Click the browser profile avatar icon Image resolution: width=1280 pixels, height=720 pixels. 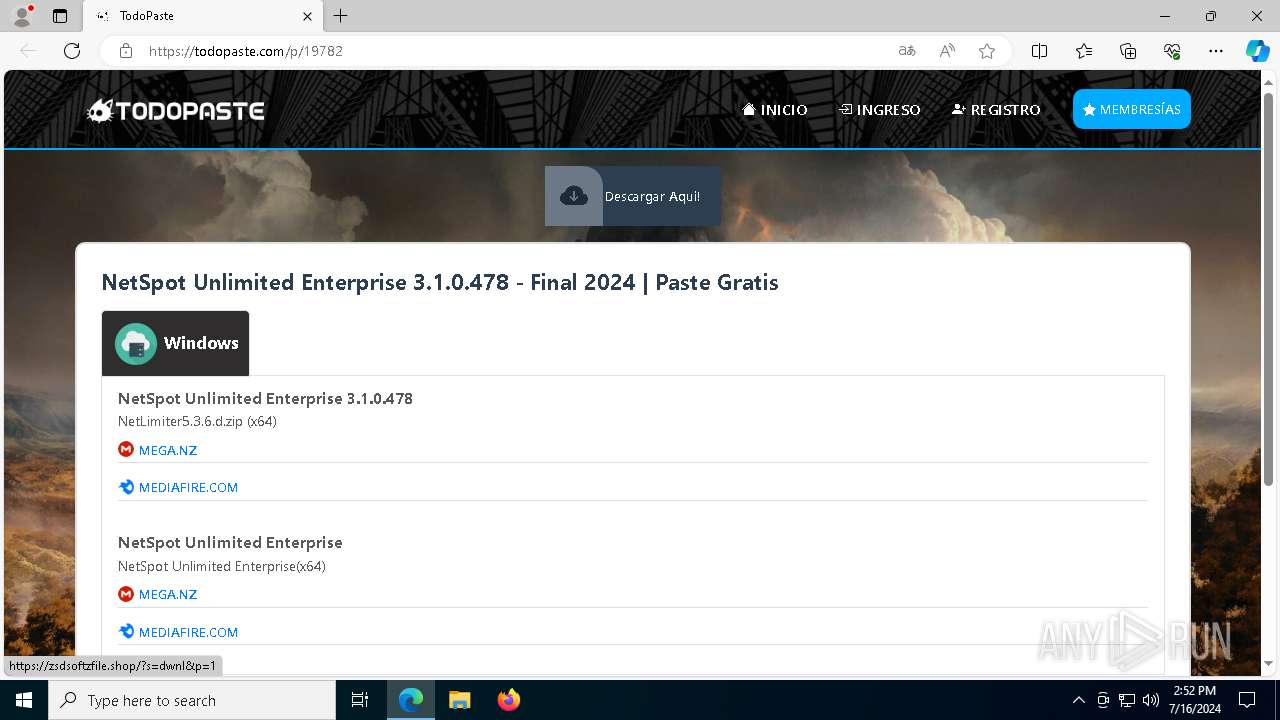tap(22, 16)
